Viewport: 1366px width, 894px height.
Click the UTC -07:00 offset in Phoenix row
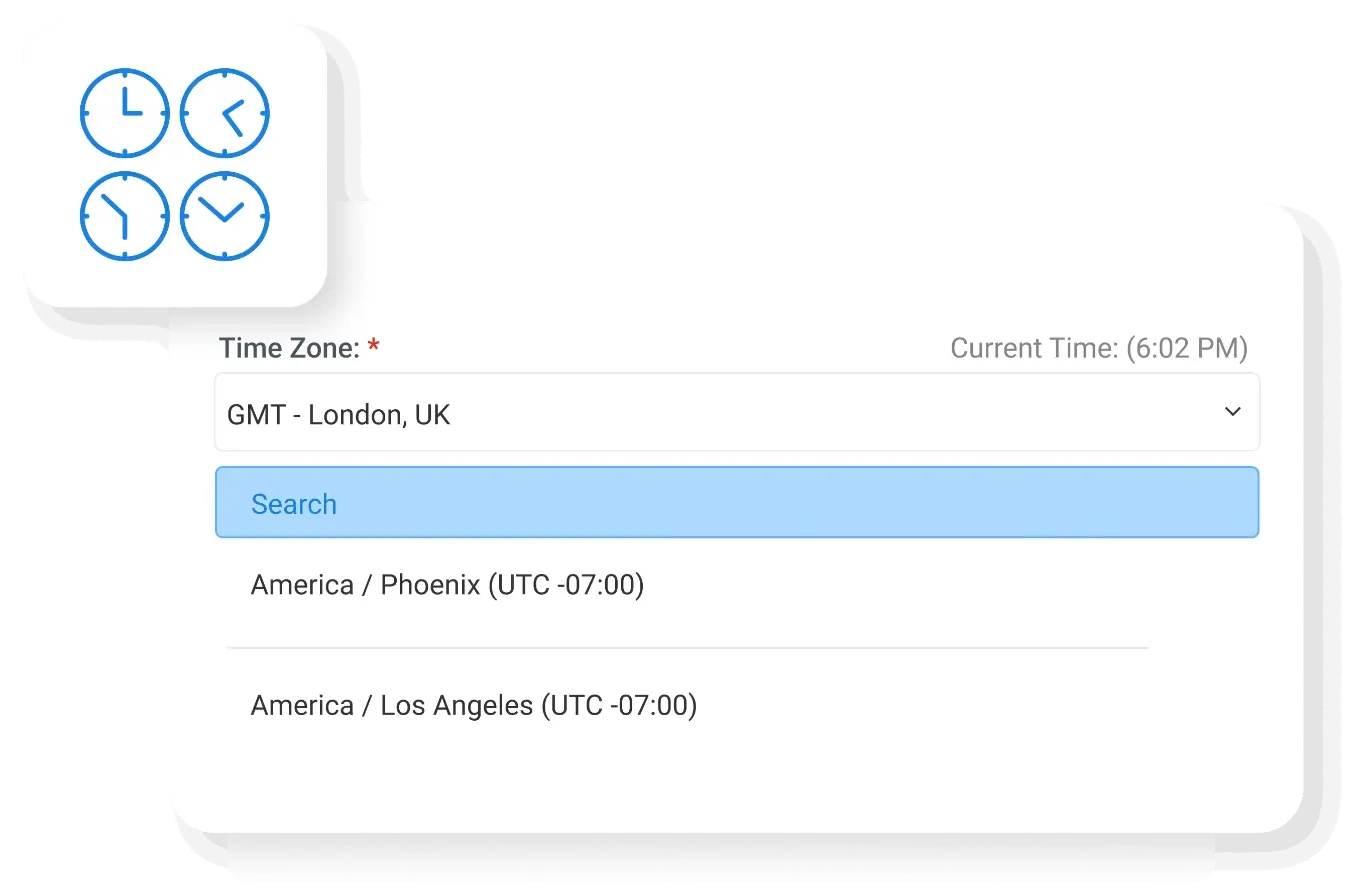click(x=566, y=585)
